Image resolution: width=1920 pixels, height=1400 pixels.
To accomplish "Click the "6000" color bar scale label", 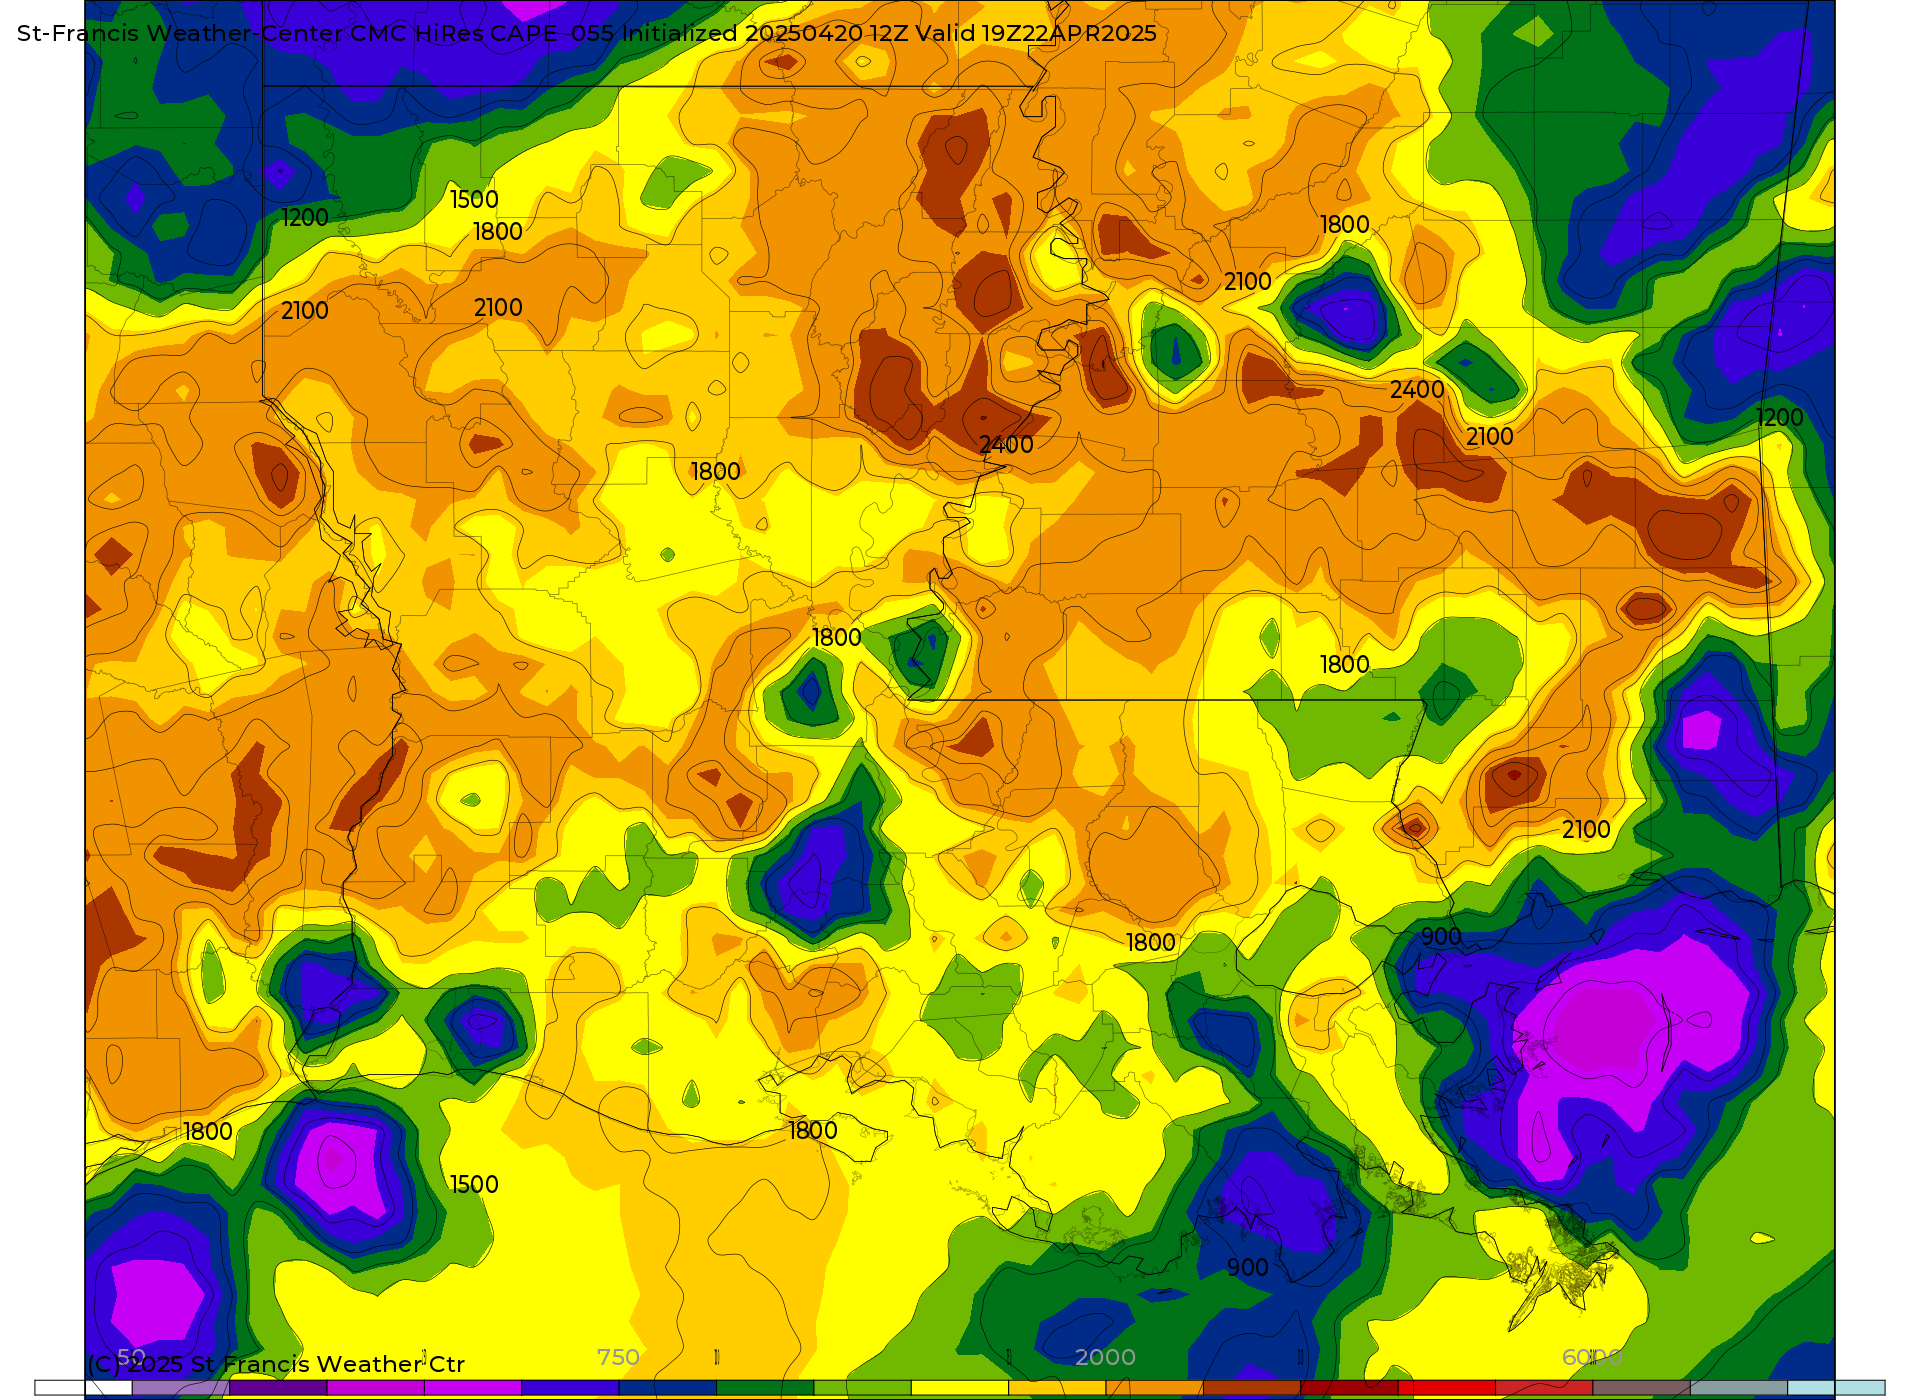I will click(x=1592, y=1357).
